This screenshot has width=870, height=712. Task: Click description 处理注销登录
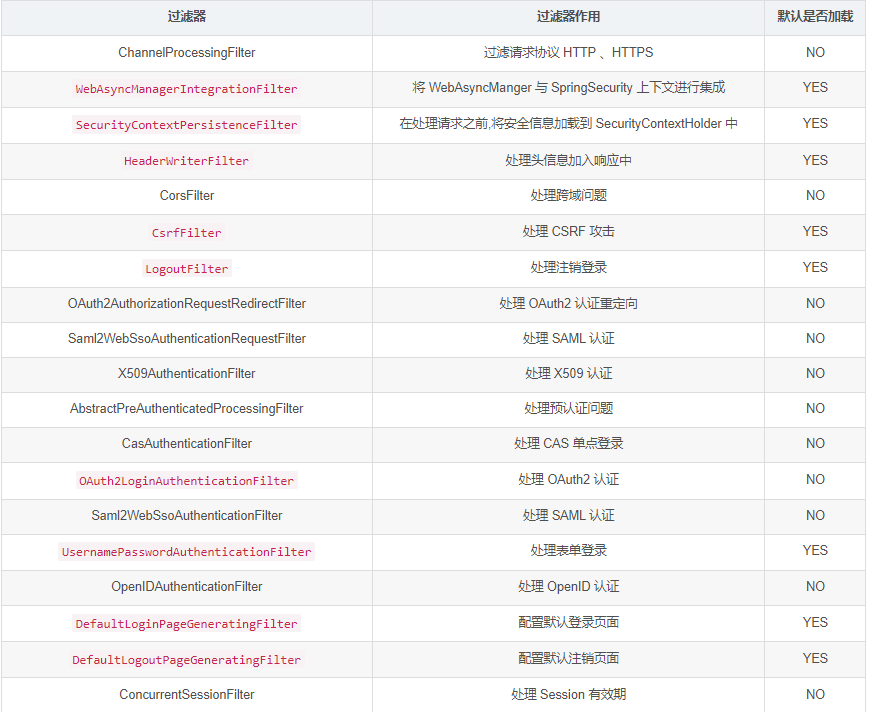pos(568,267)
